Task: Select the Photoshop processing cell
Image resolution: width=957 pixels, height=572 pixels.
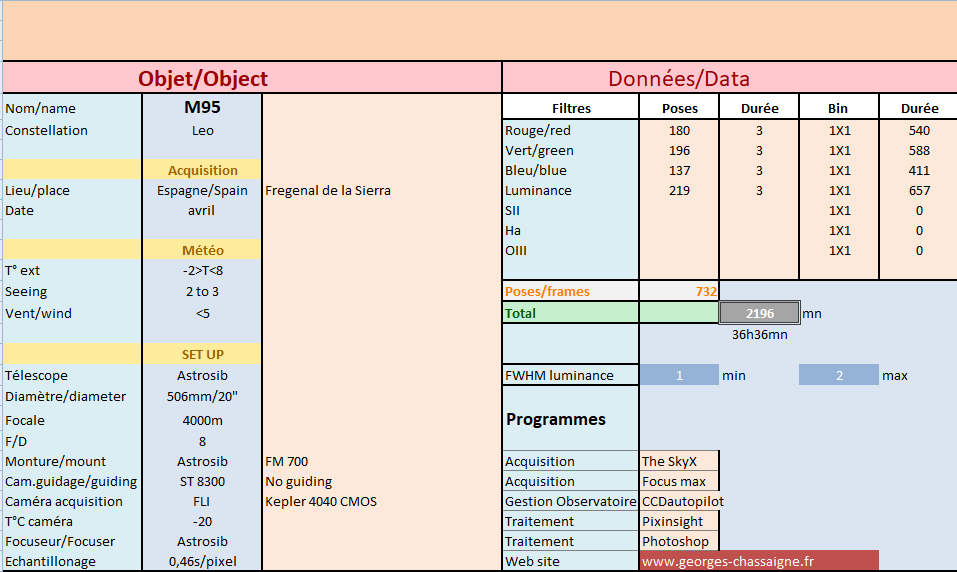Action: (x=679, y=541)
